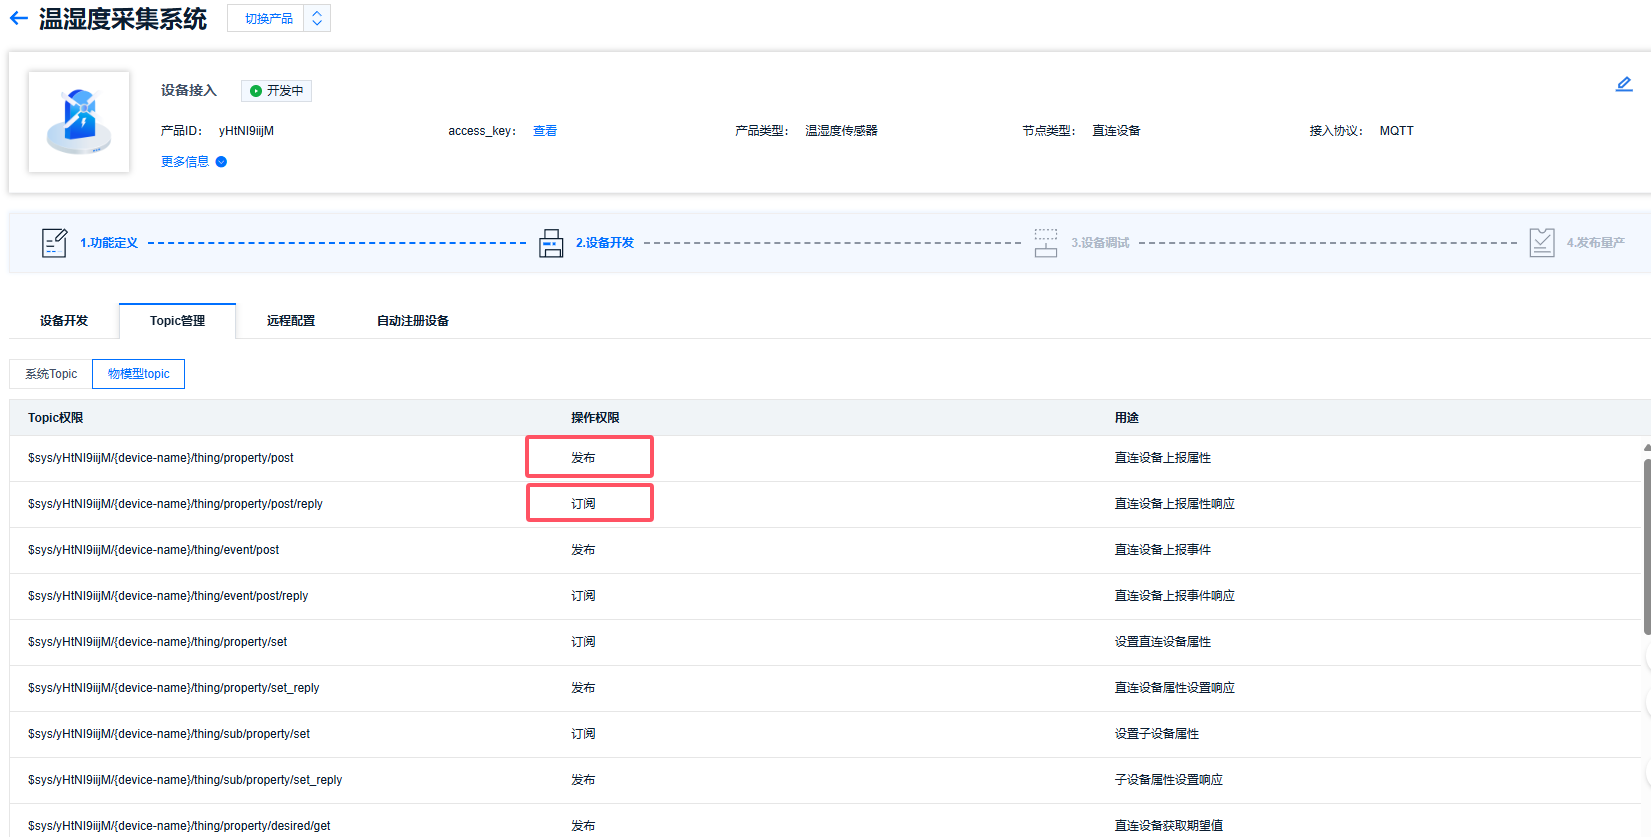Click the green 开发中 status badge

tap(276, 91)
